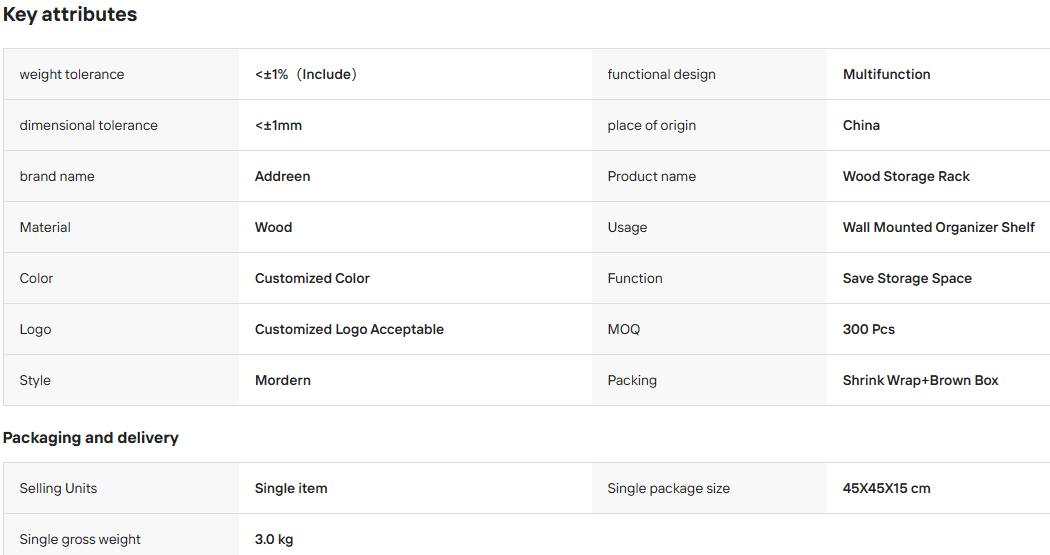Select the 3.0 kg gross weight value
This screenshot has height=555, width=1050.
274,539
